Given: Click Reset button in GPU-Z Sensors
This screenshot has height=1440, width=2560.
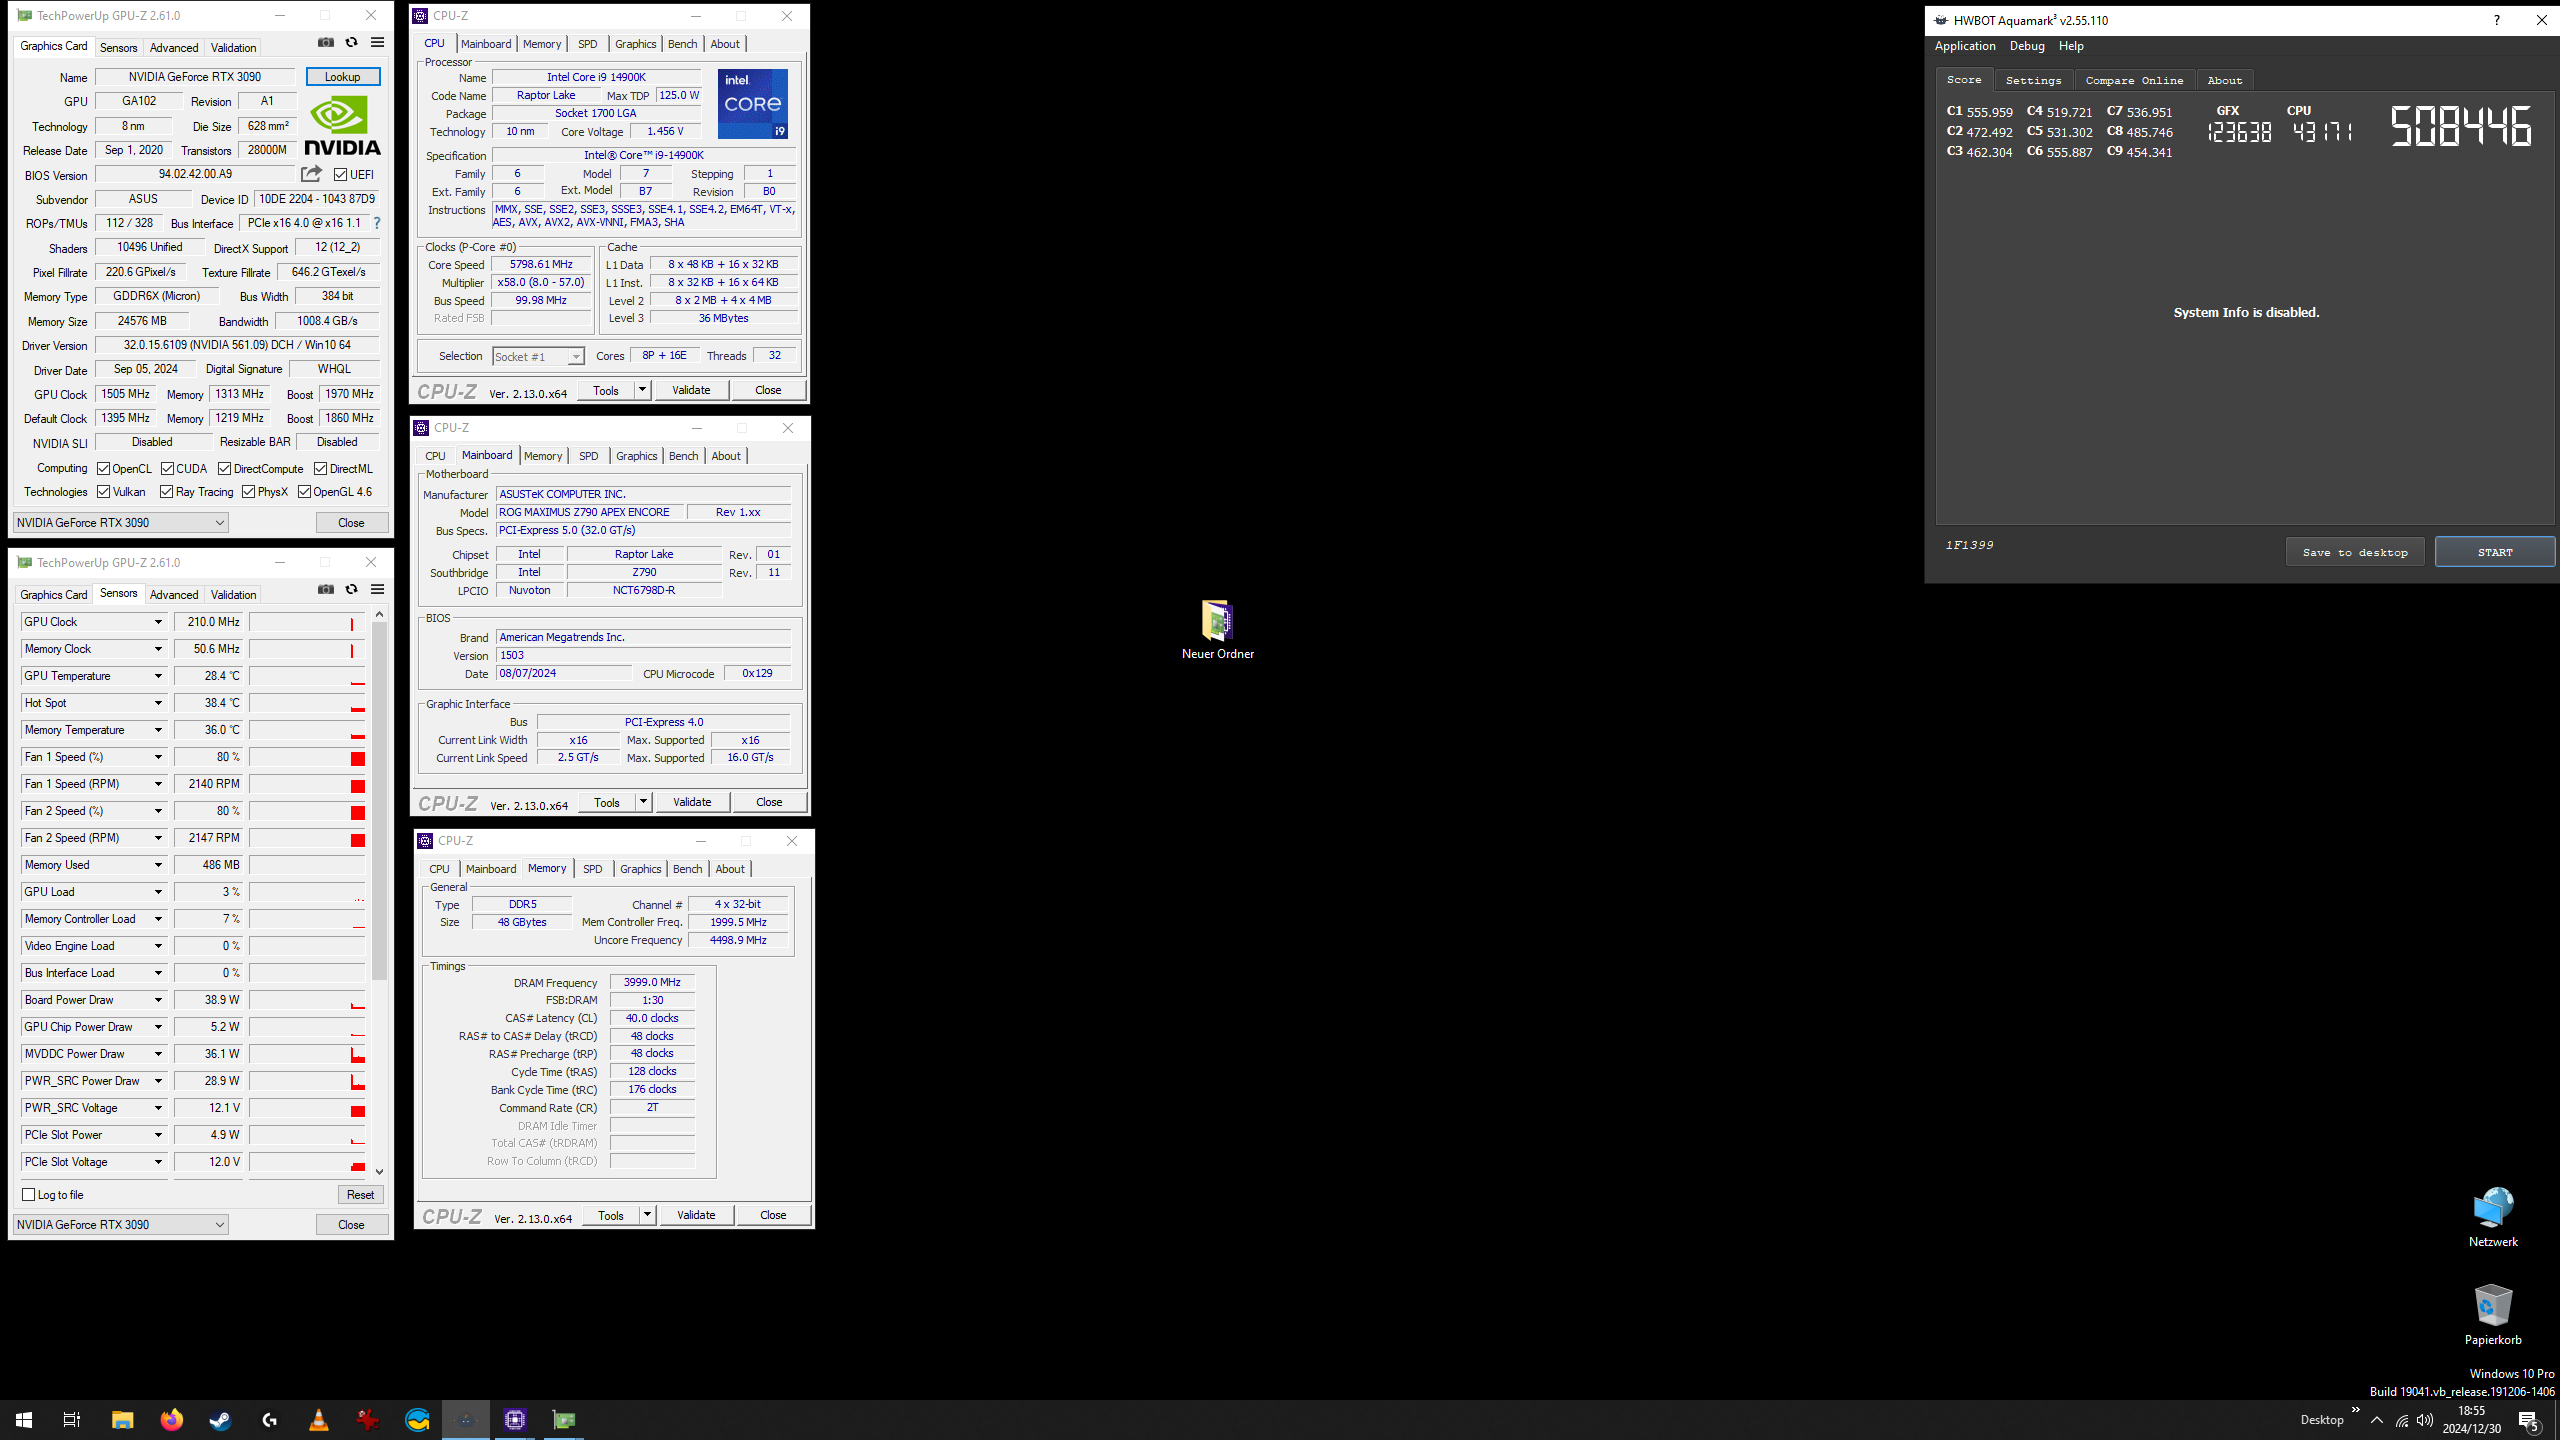Looking at the screenshot, I should point(360,1194).
